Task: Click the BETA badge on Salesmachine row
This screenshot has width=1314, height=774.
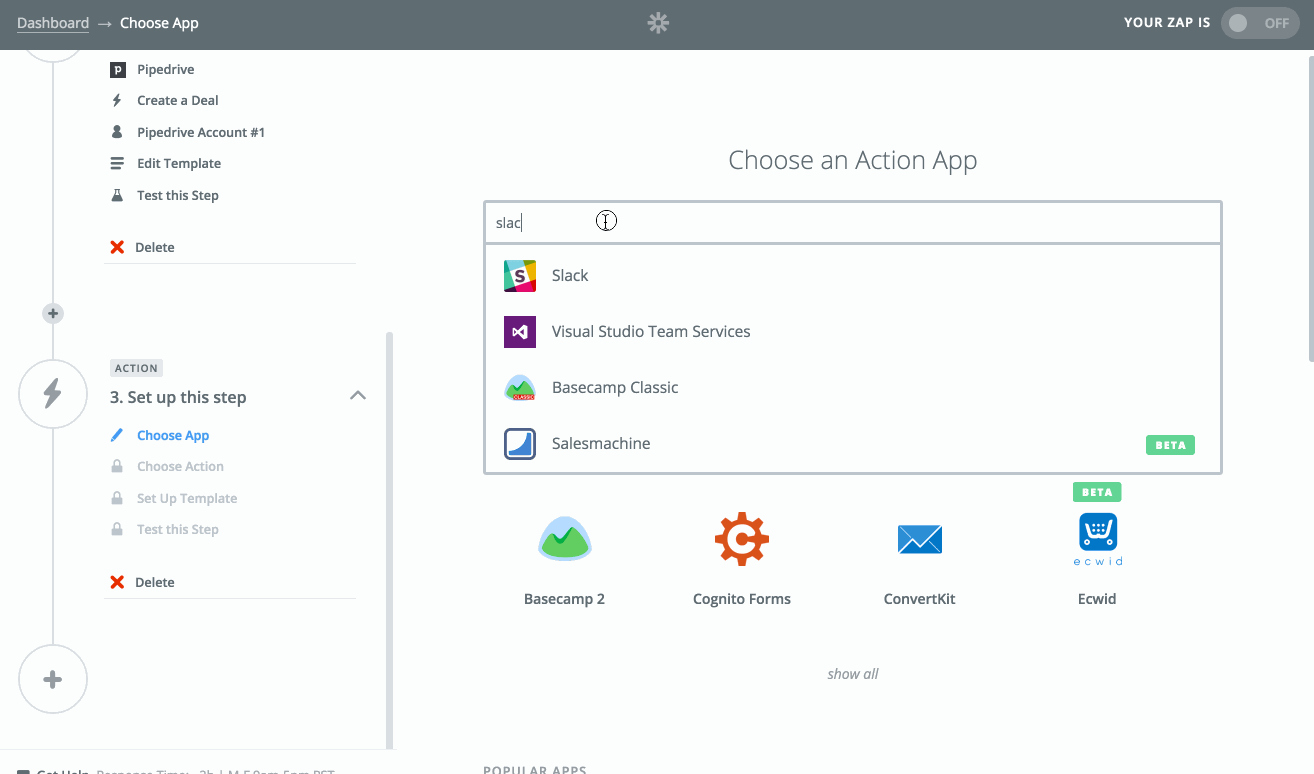Action: [1170, 445]
